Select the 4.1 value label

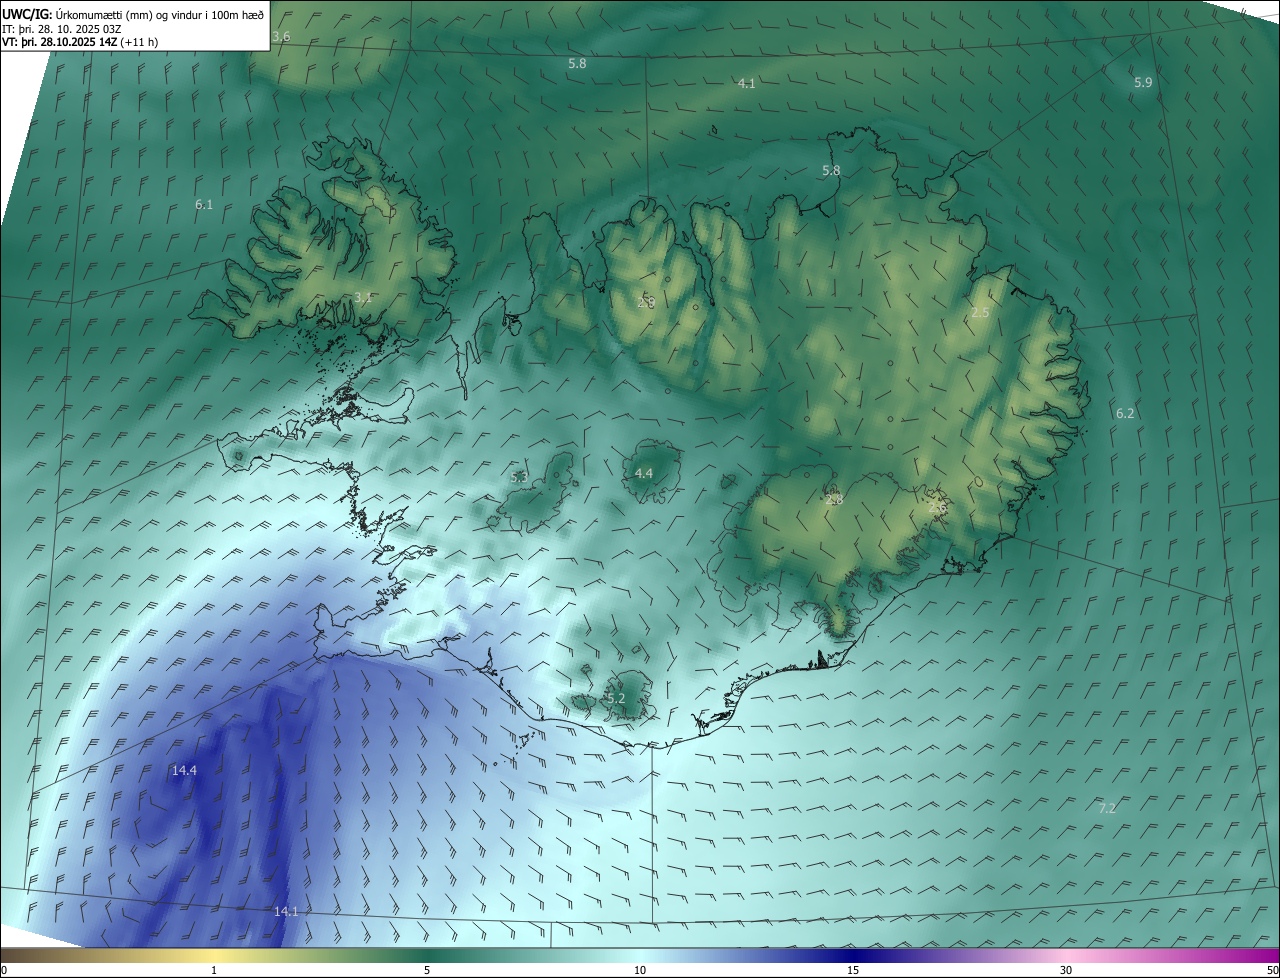pos(746,84)
